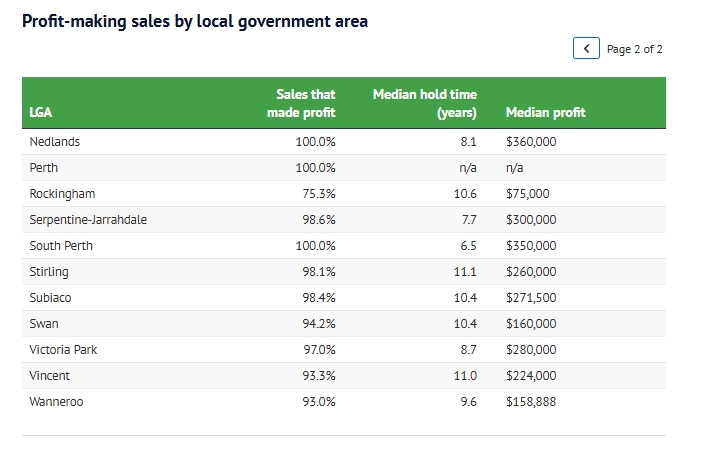
Task: Click the 'Median profit' column header
Action: click(545, 112)
